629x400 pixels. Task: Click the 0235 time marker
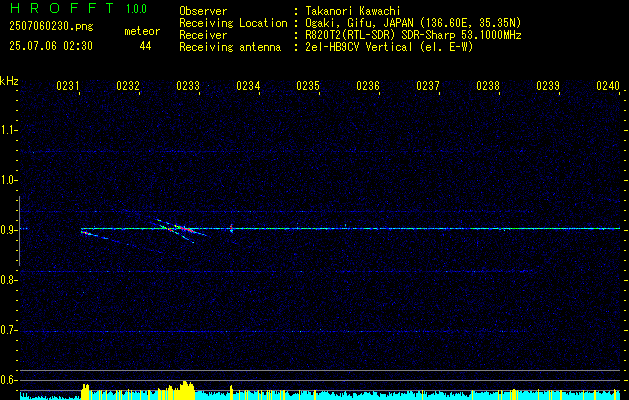coord(308,86)
